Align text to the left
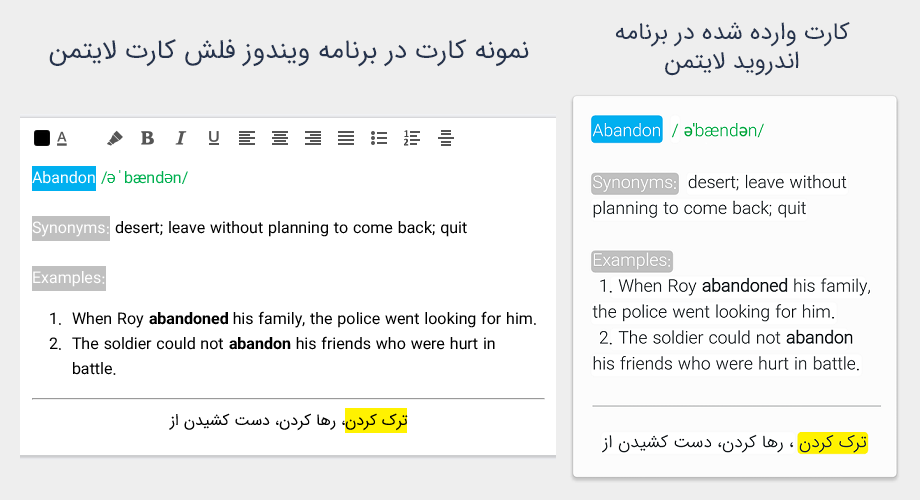Screen dimensions: 920x500 [x=246, y=138]
